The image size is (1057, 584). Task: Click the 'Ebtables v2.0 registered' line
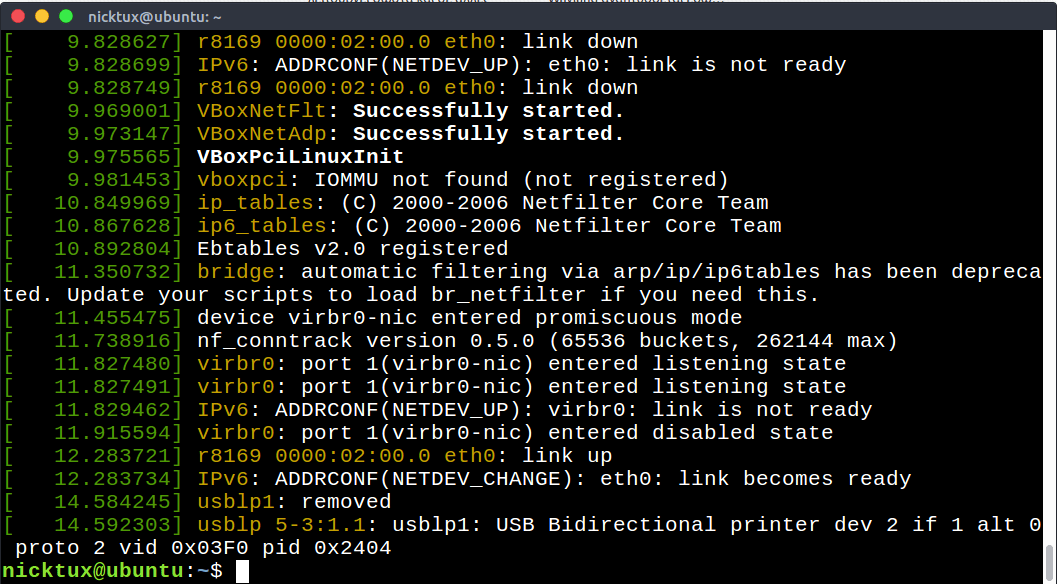point(352,249)
